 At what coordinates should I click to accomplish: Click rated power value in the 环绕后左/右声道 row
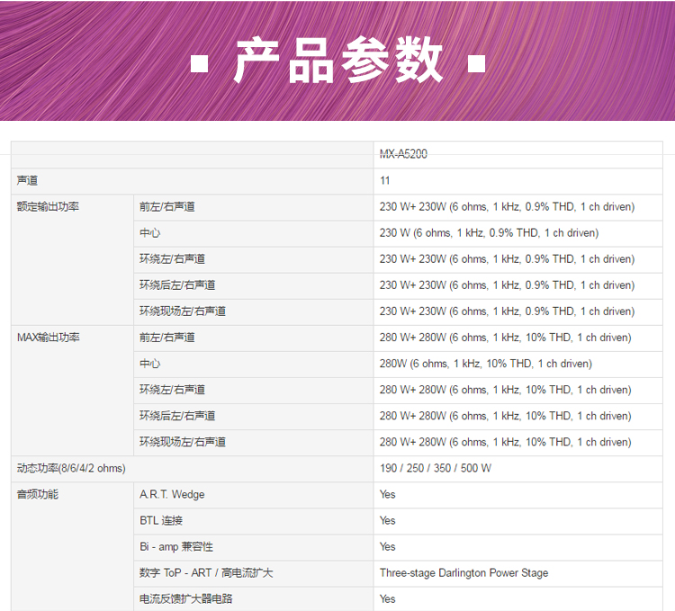pos(507,285)
